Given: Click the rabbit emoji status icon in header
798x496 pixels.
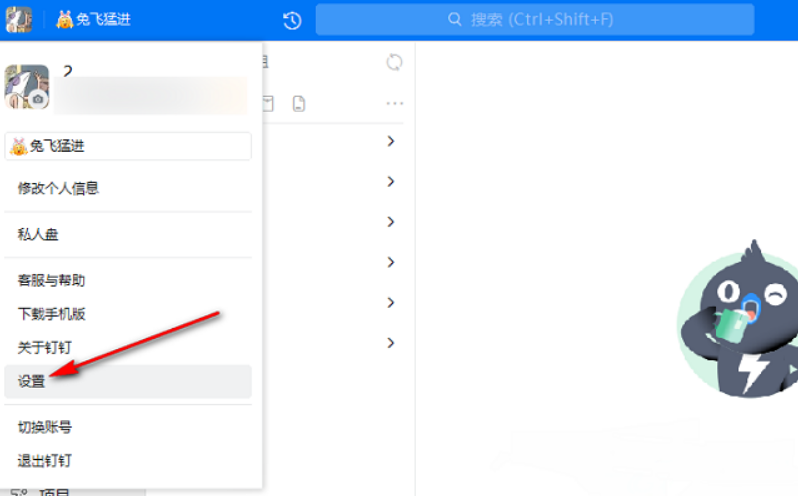Looking at the screenshot, I should coord(65,20).
